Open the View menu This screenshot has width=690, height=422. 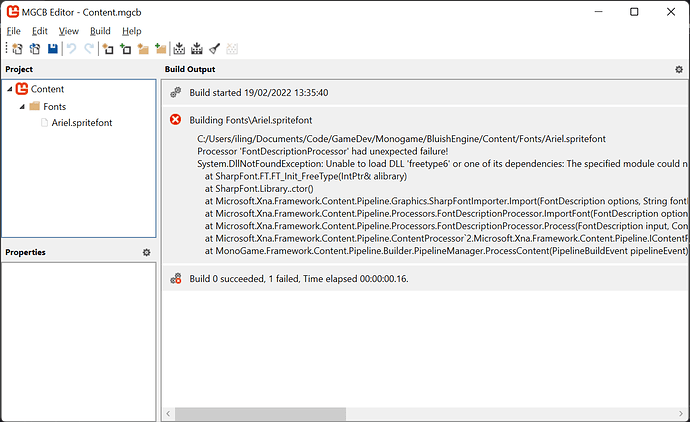coord(69,31)
